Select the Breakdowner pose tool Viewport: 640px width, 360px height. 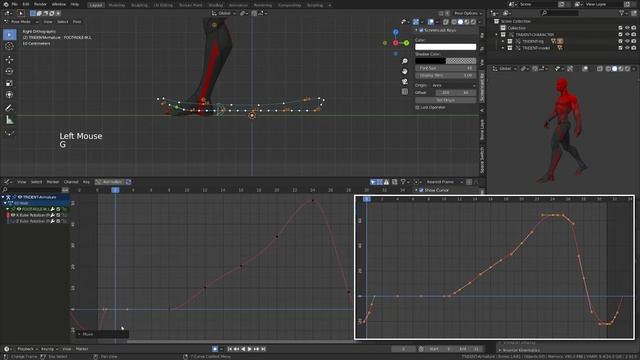coord(9,133)
